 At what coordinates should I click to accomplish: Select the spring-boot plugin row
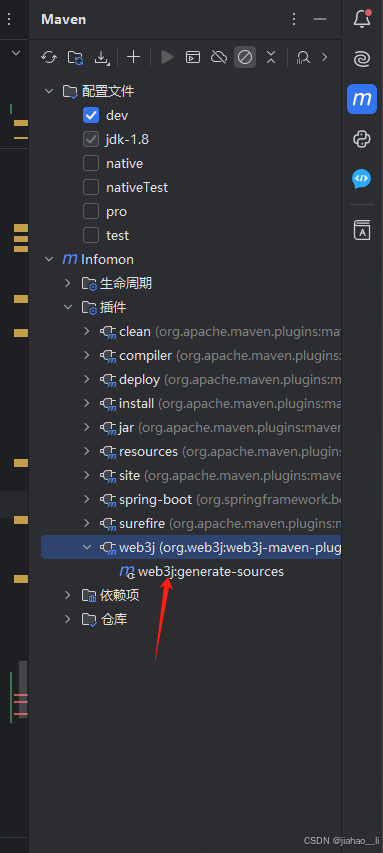coord(190,499)
